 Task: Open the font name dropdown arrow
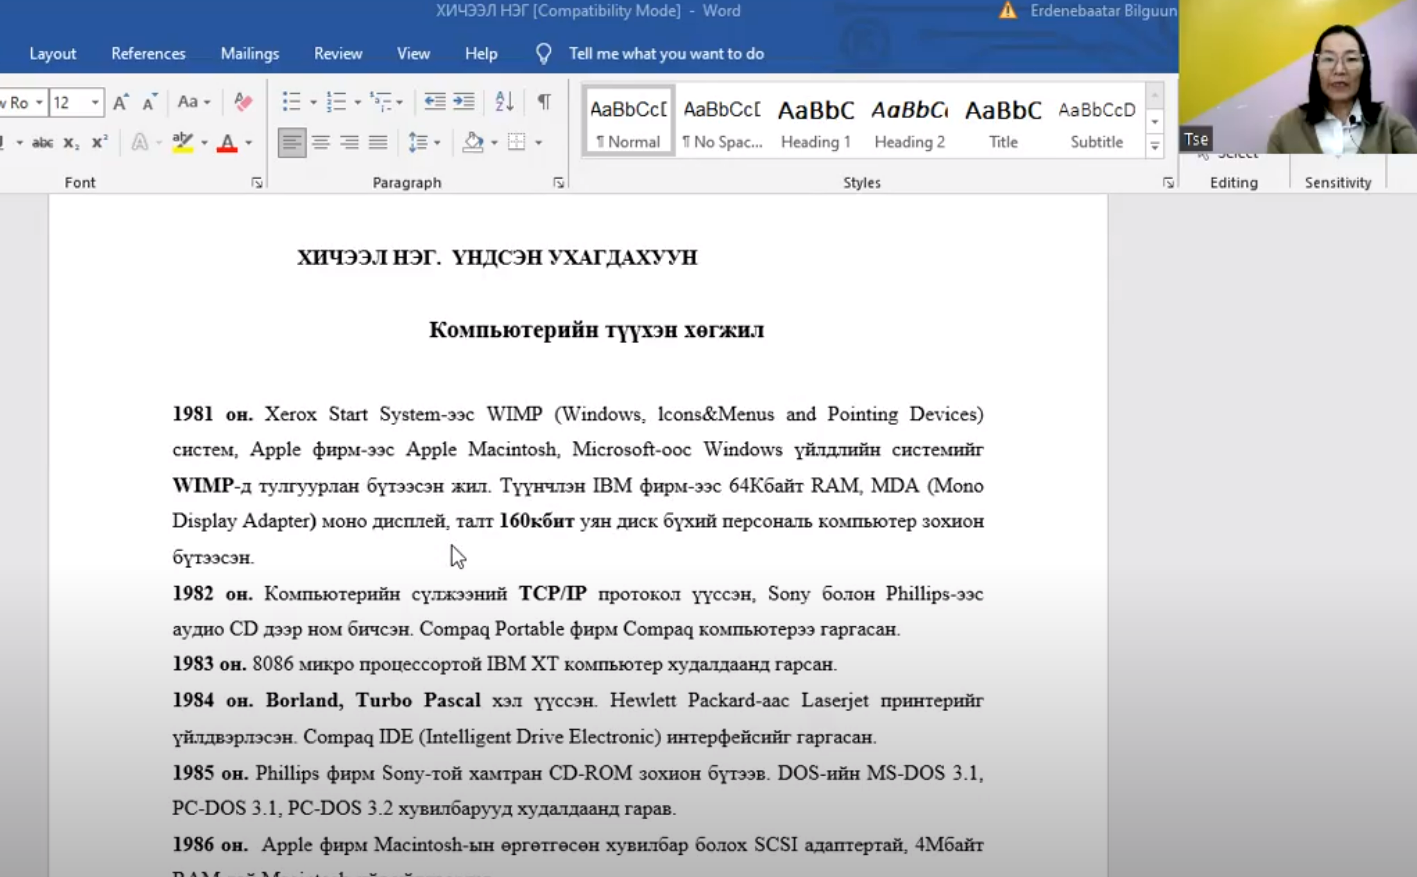39,102
